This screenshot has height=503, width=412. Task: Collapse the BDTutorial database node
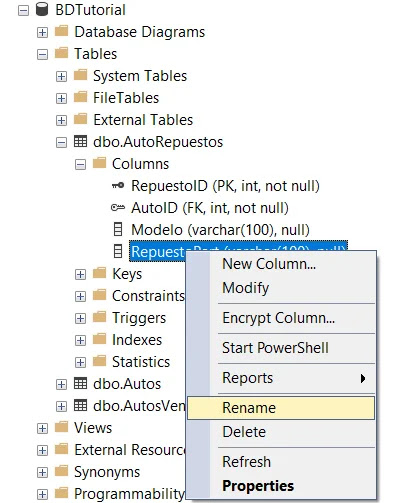click(x=23, y=11)
